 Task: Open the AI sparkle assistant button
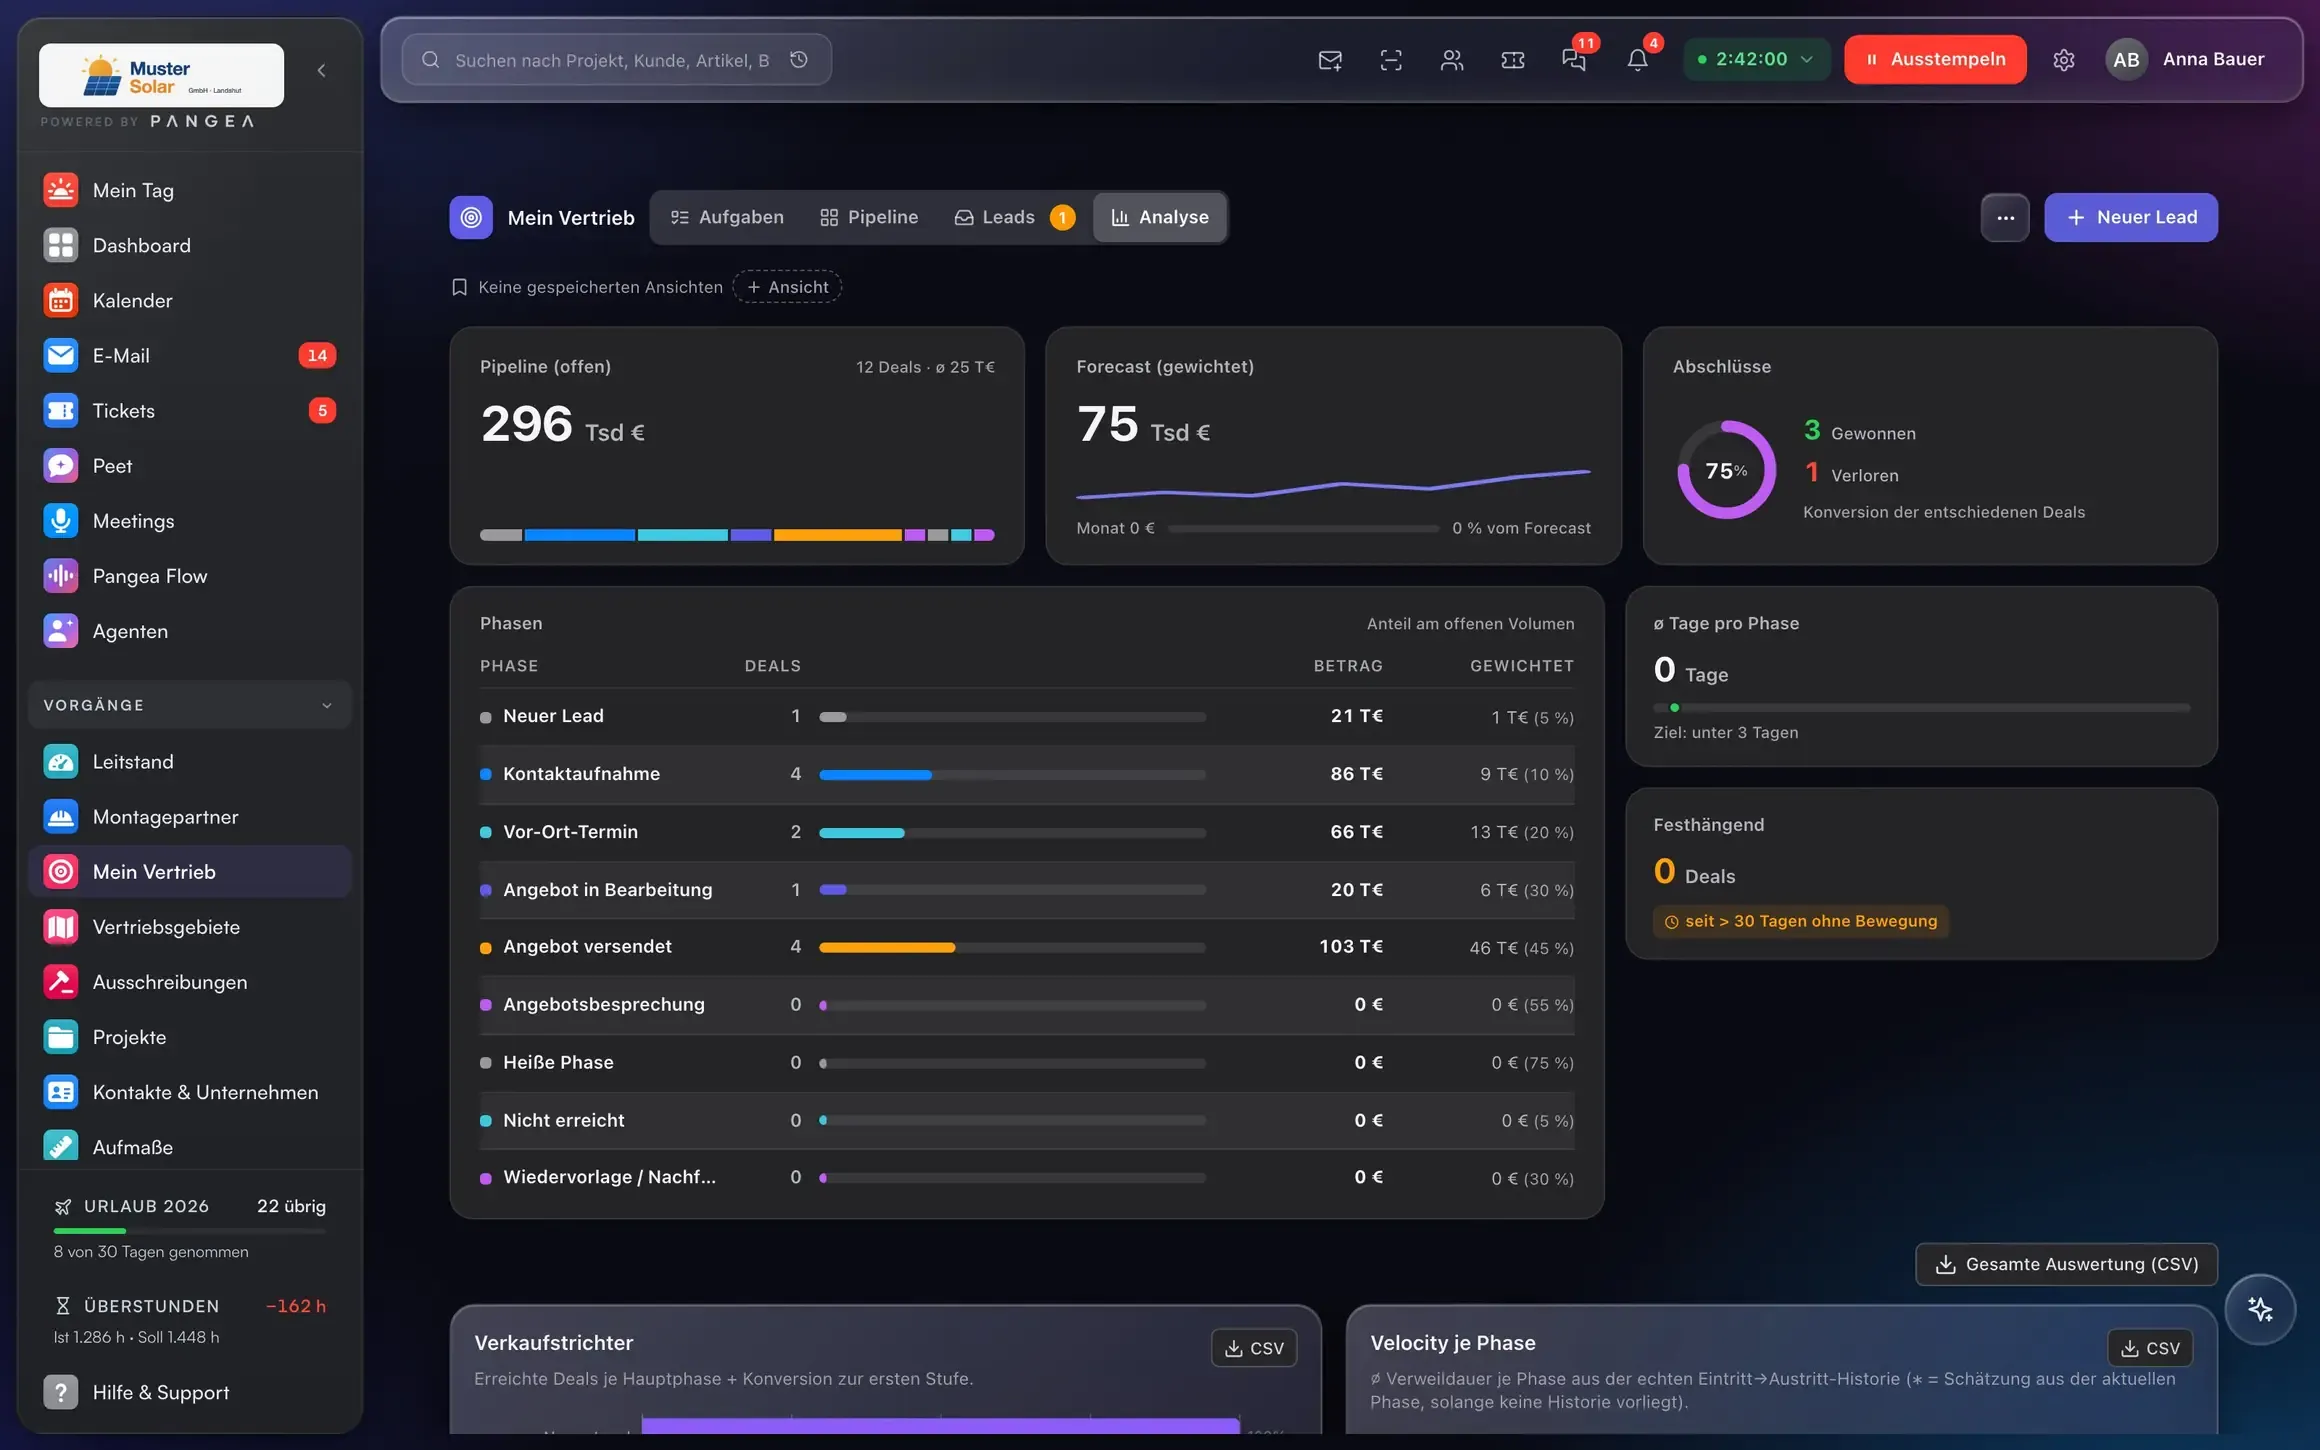(x=2260, y=1309)
